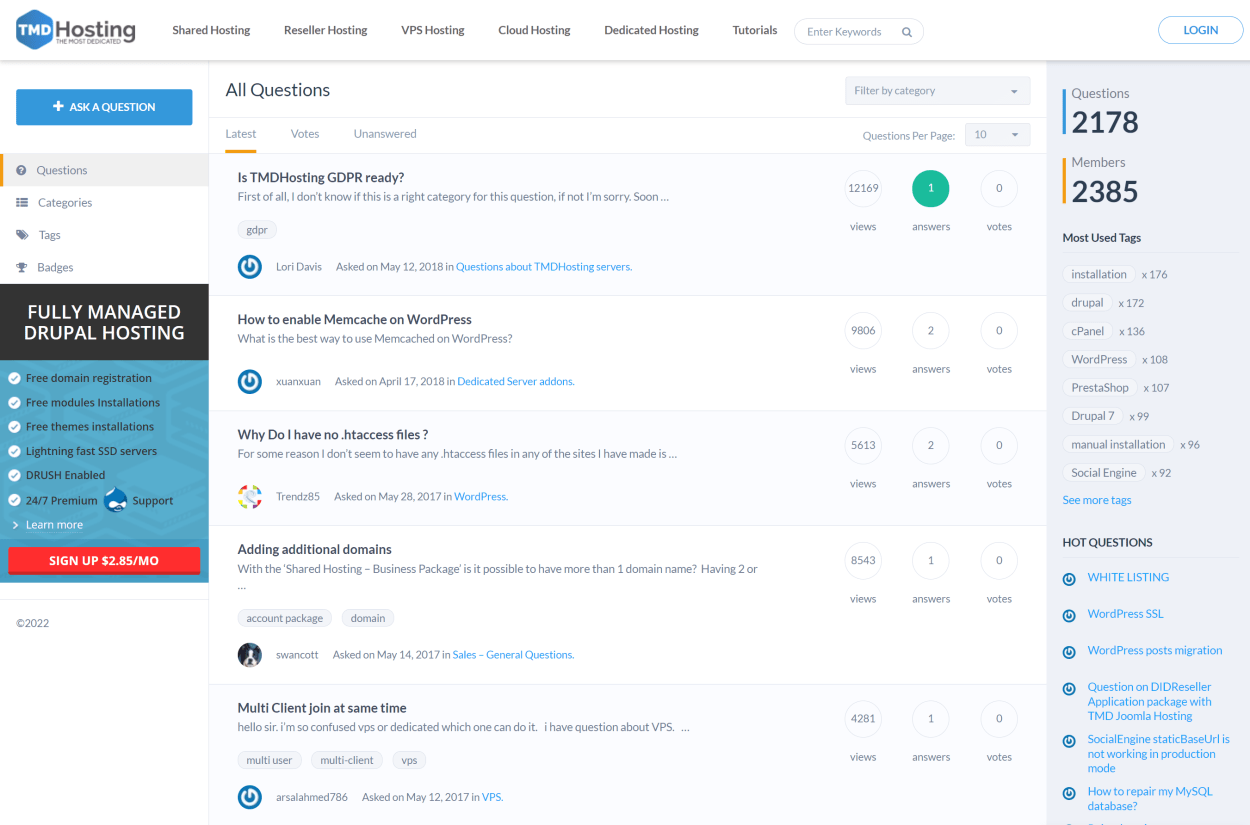Open Trendz85's avatar icon
Screen dimensions: 1250x825
pyautogui.click(x=250, y=496)
